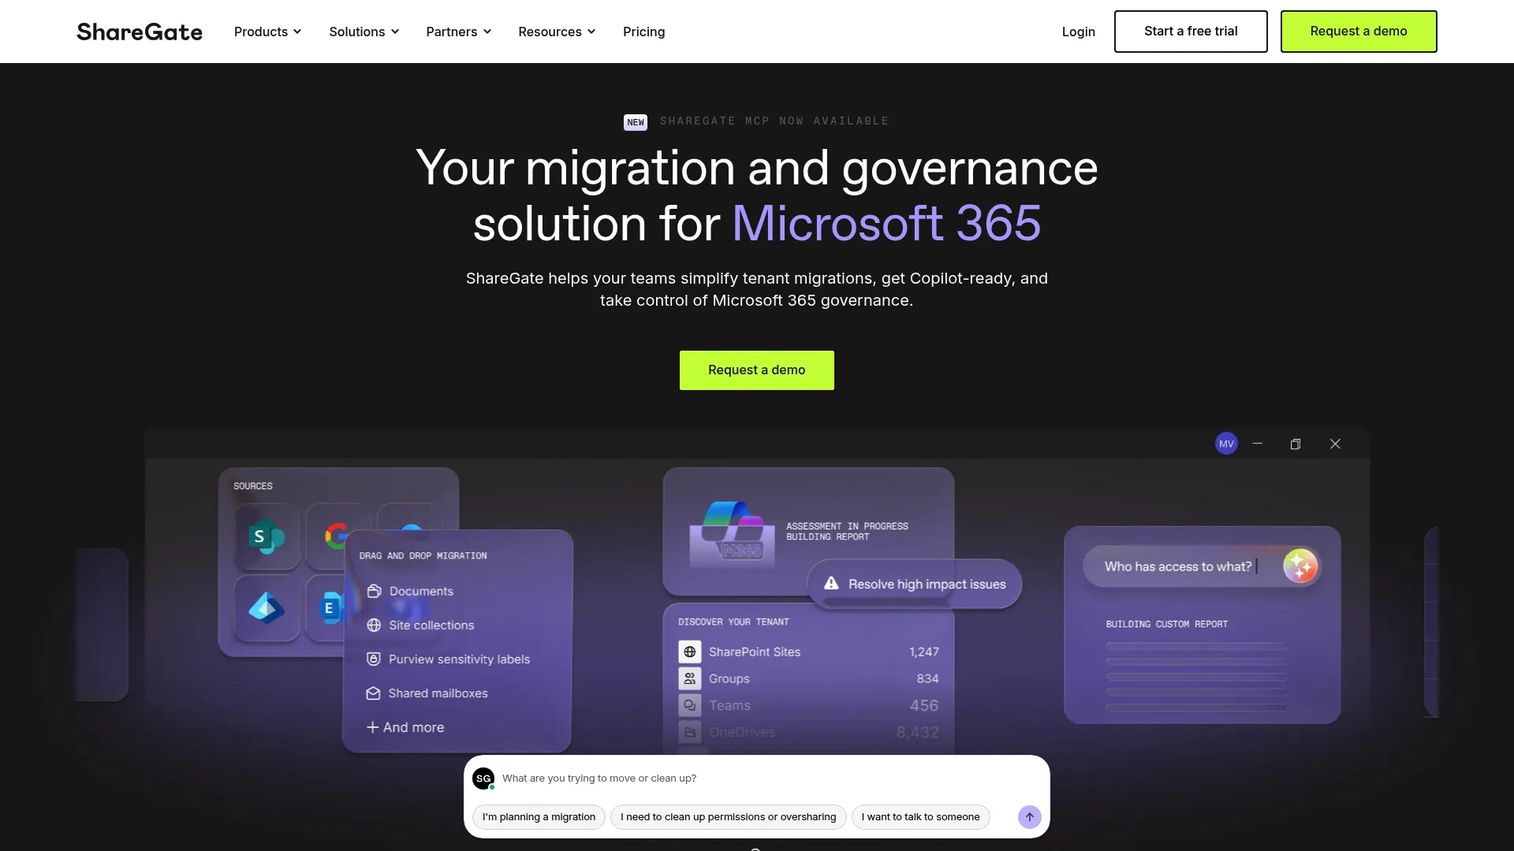Image resolution: width=1514 pixels, height=851 pixels.
Task: Open the Resources dropdown
Action: click(557, 32)
